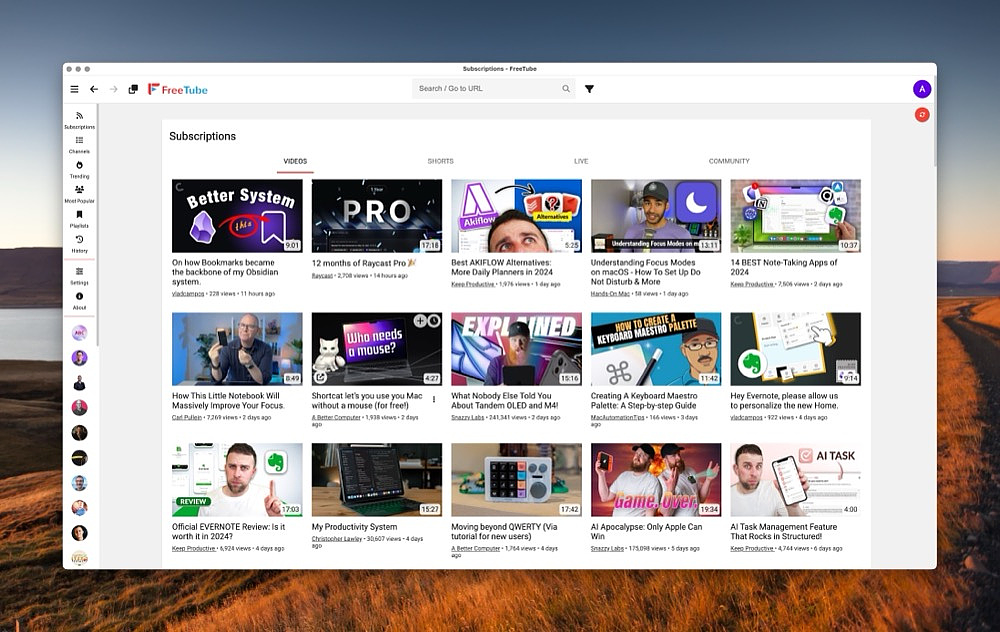Open the purple profile selector avatar
The width and height of the screenshot is (1000, 632).
(x=921, y=89)
